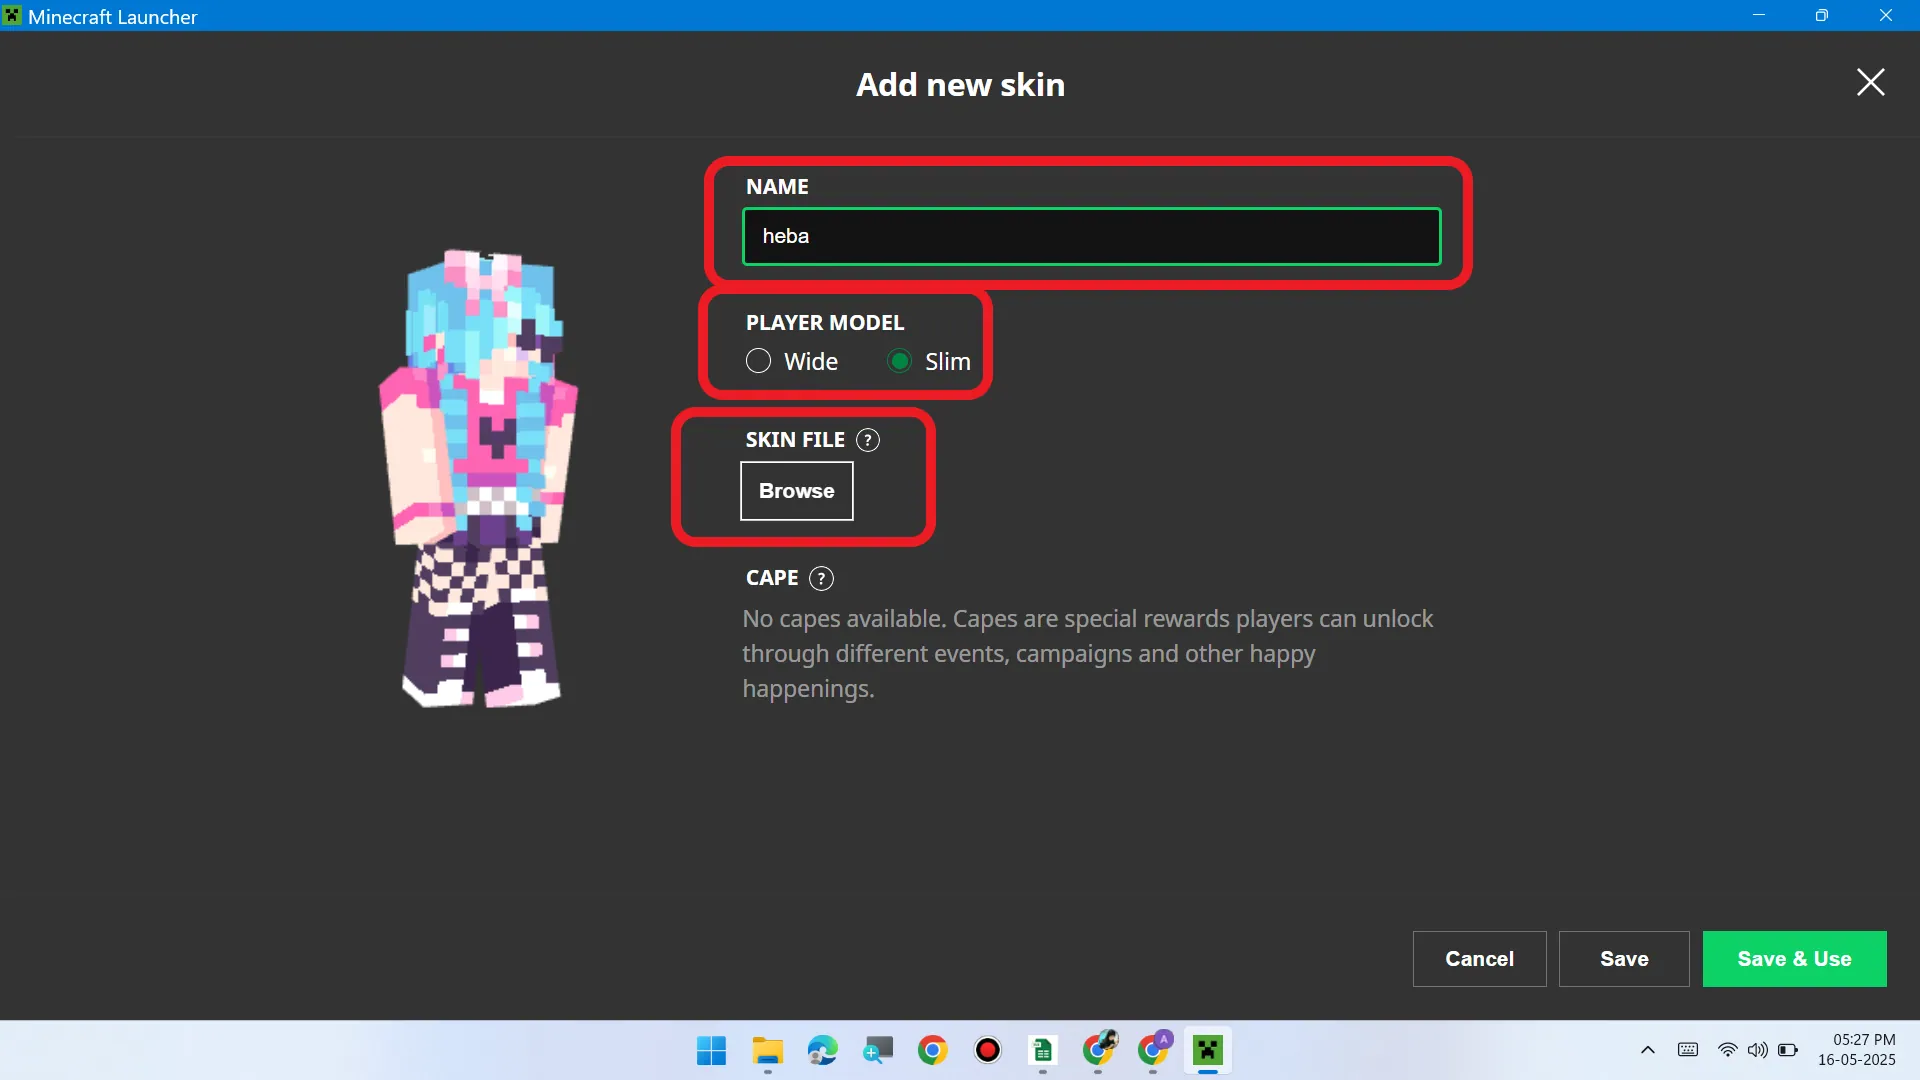
Task: Open the first Google Chrome taskbar icon
Action: click(933, 1050)
